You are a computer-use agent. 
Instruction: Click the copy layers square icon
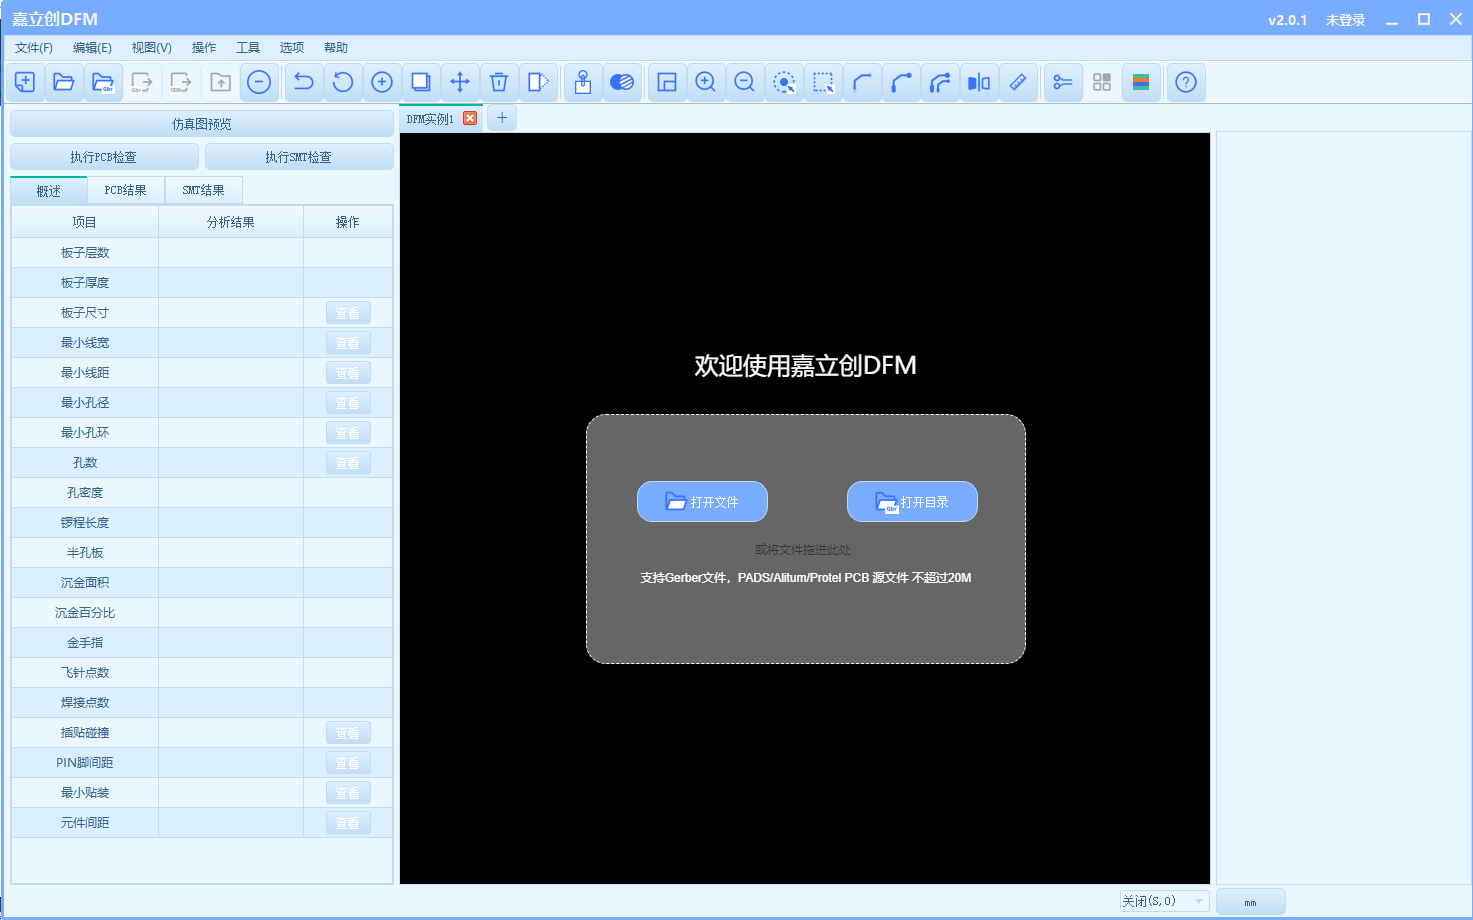[x=421, y=82]
